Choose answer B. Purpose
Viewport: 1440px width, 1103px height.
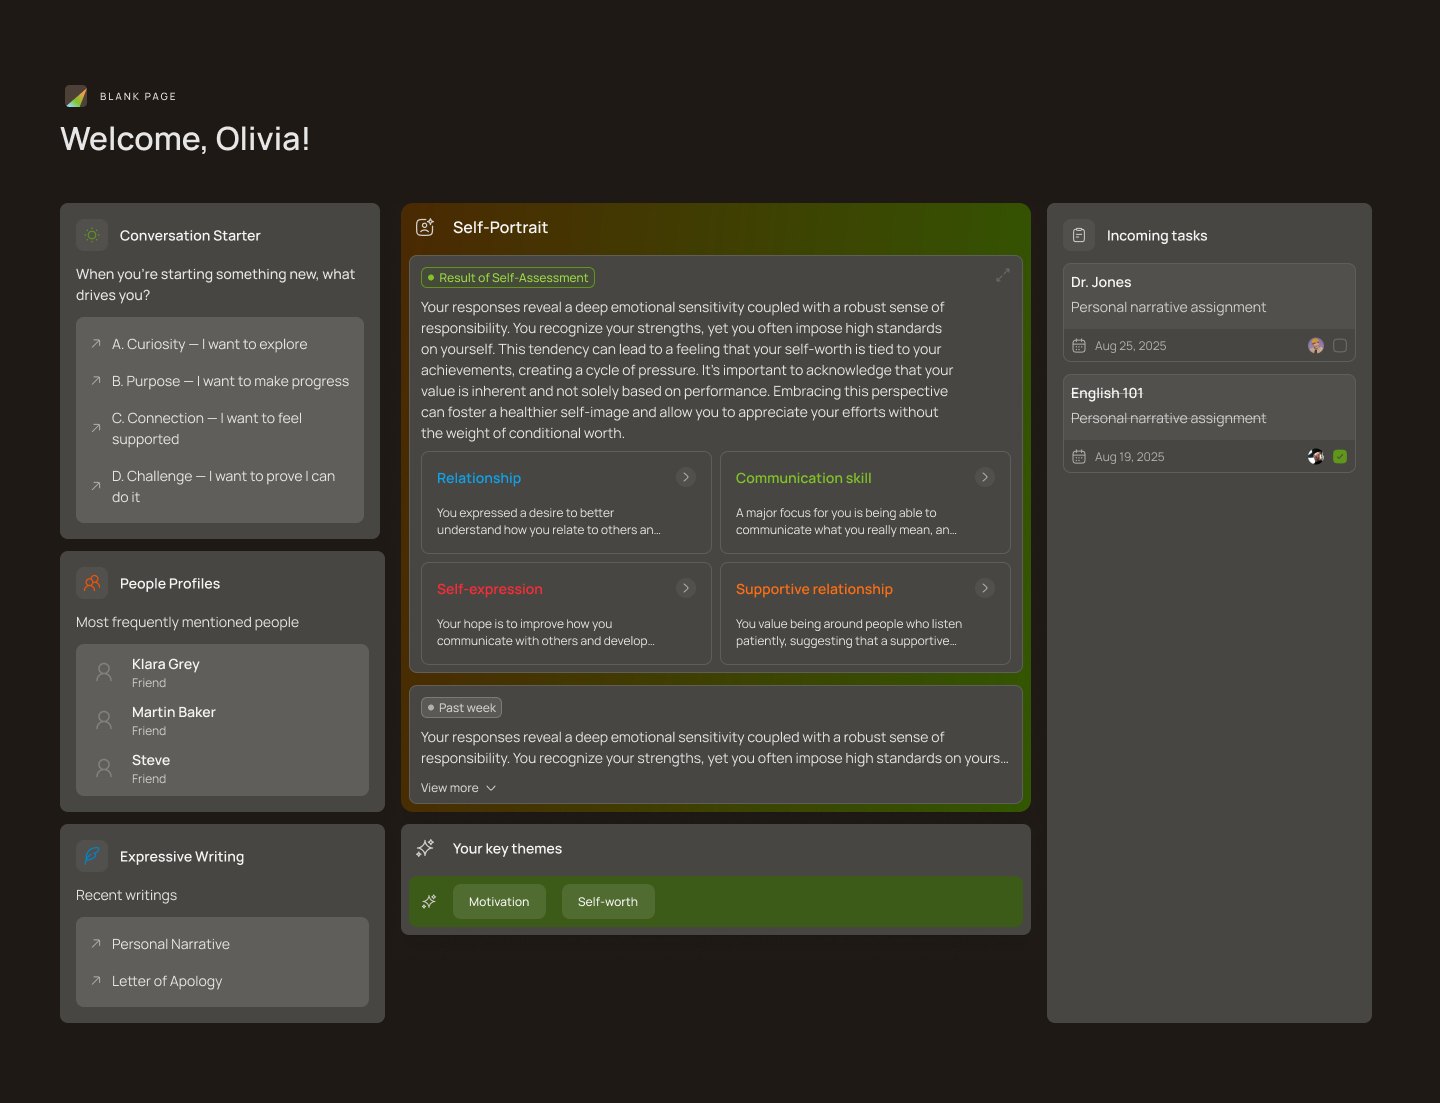tap(220, 381)
